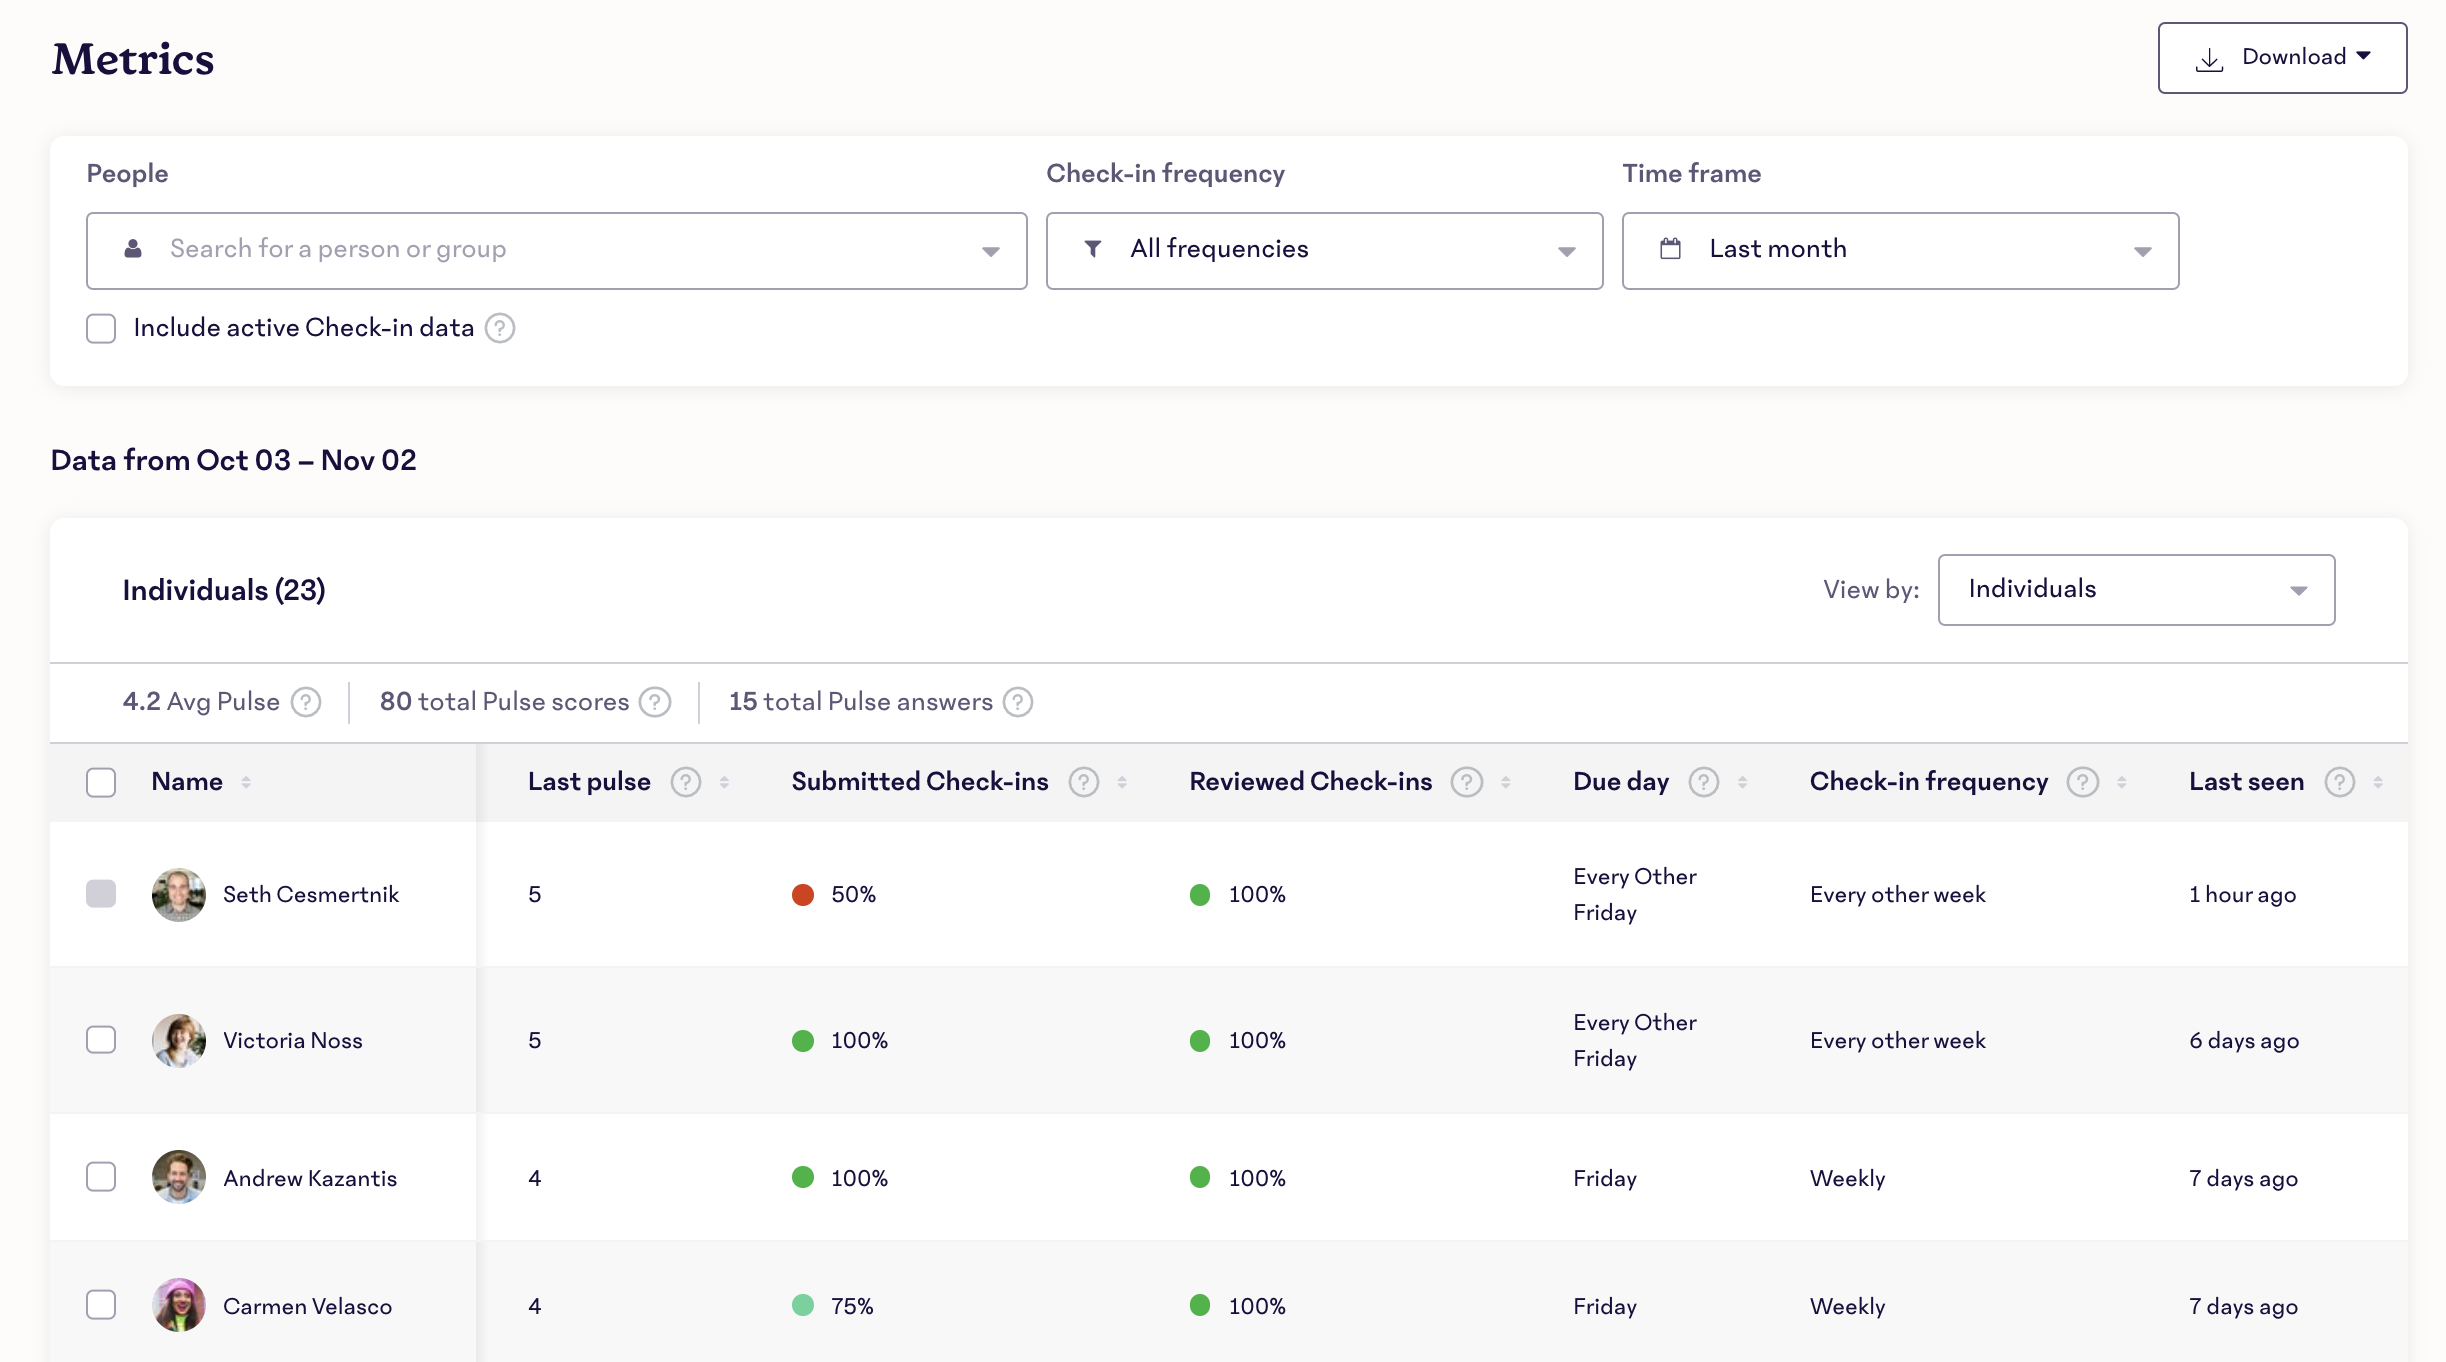
Task: Open the View by Individuals dropdown
Action: (x=2136, y=590)
